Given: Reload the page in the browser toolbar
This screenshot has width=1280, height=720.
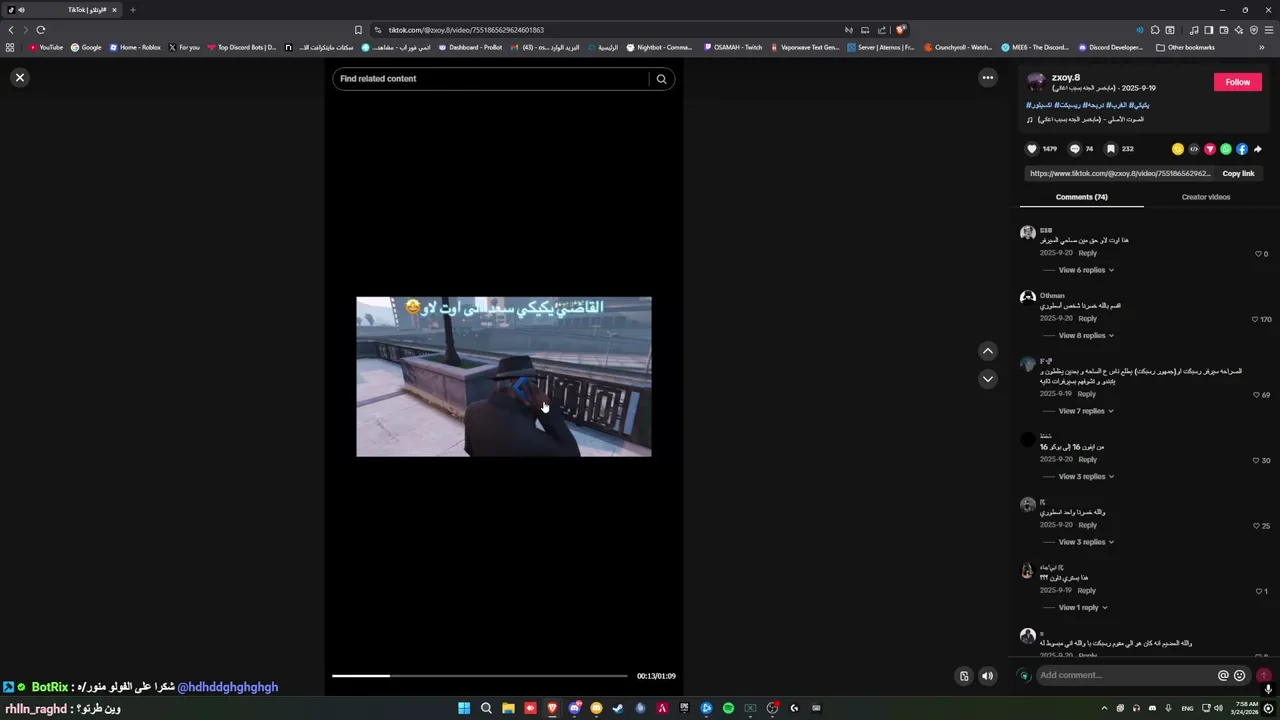Looking at the screenshot, I should [41, 30].
